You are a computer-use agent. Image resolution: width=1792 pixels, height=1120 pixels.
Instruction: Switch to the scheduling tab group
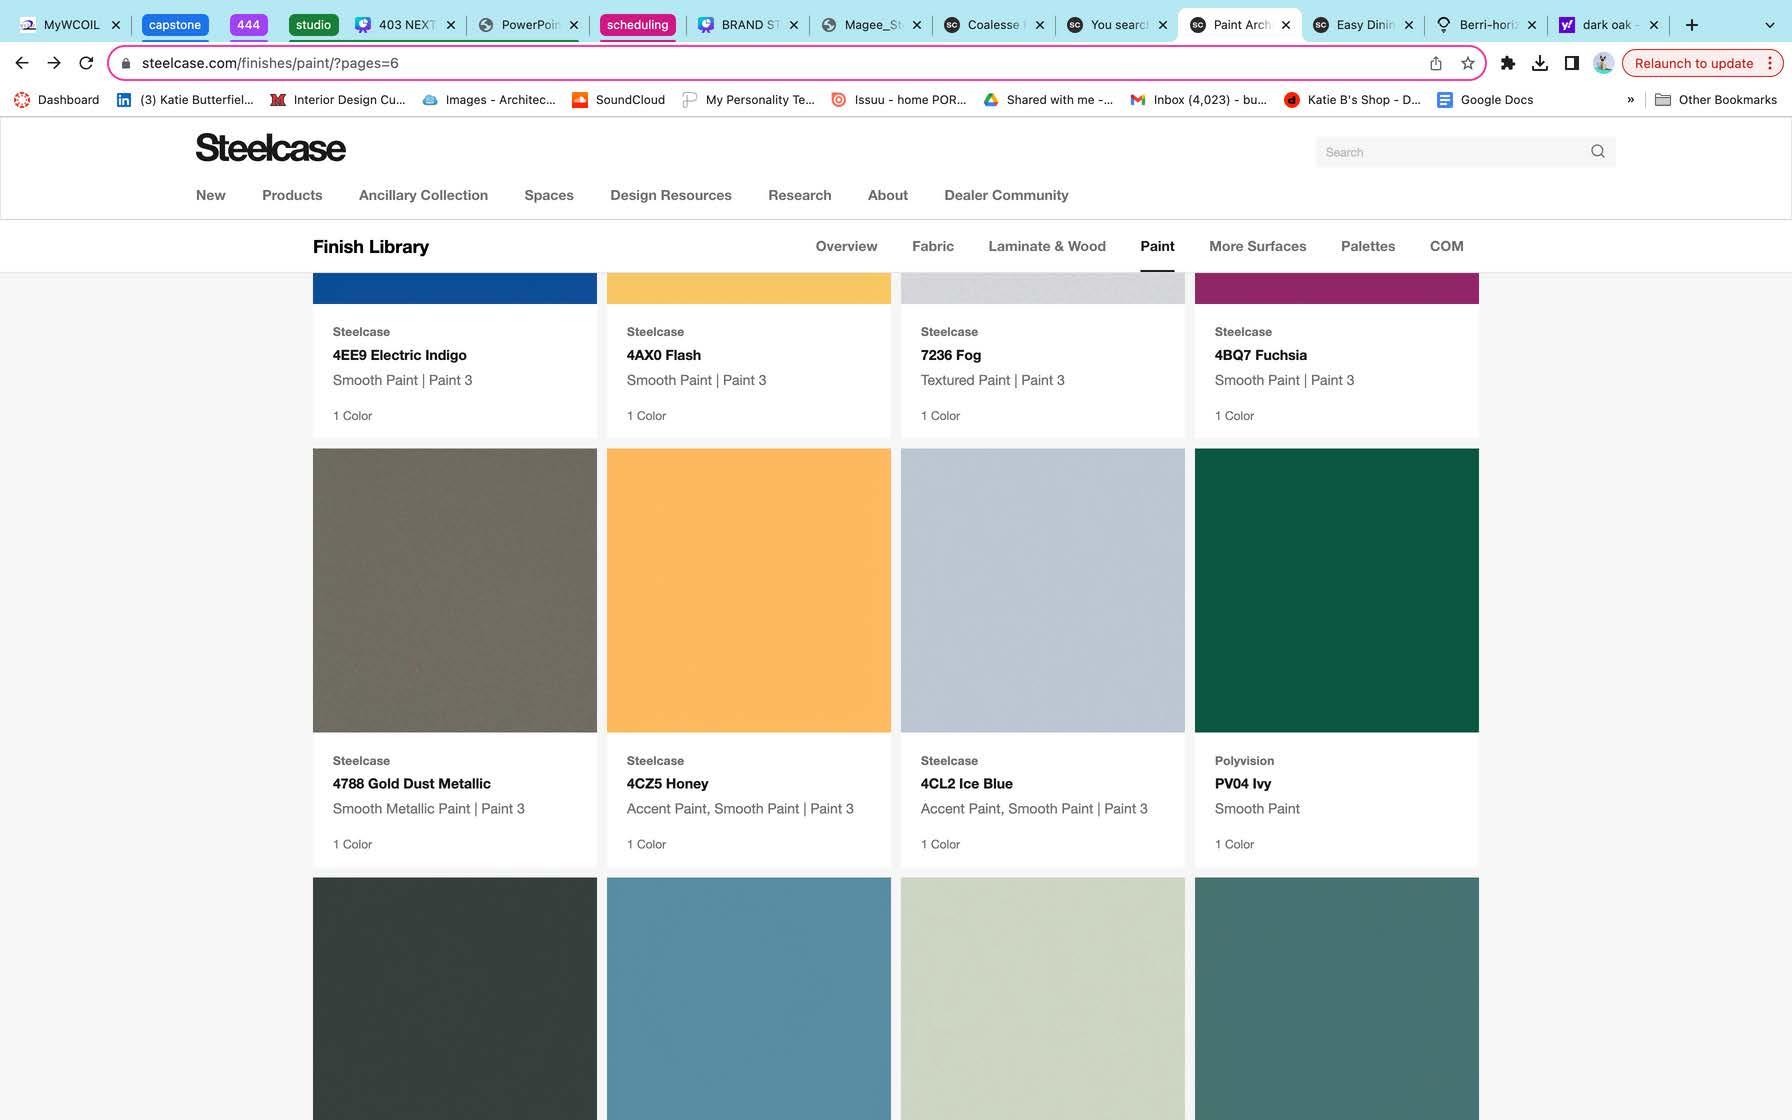[x=637, y=25]
